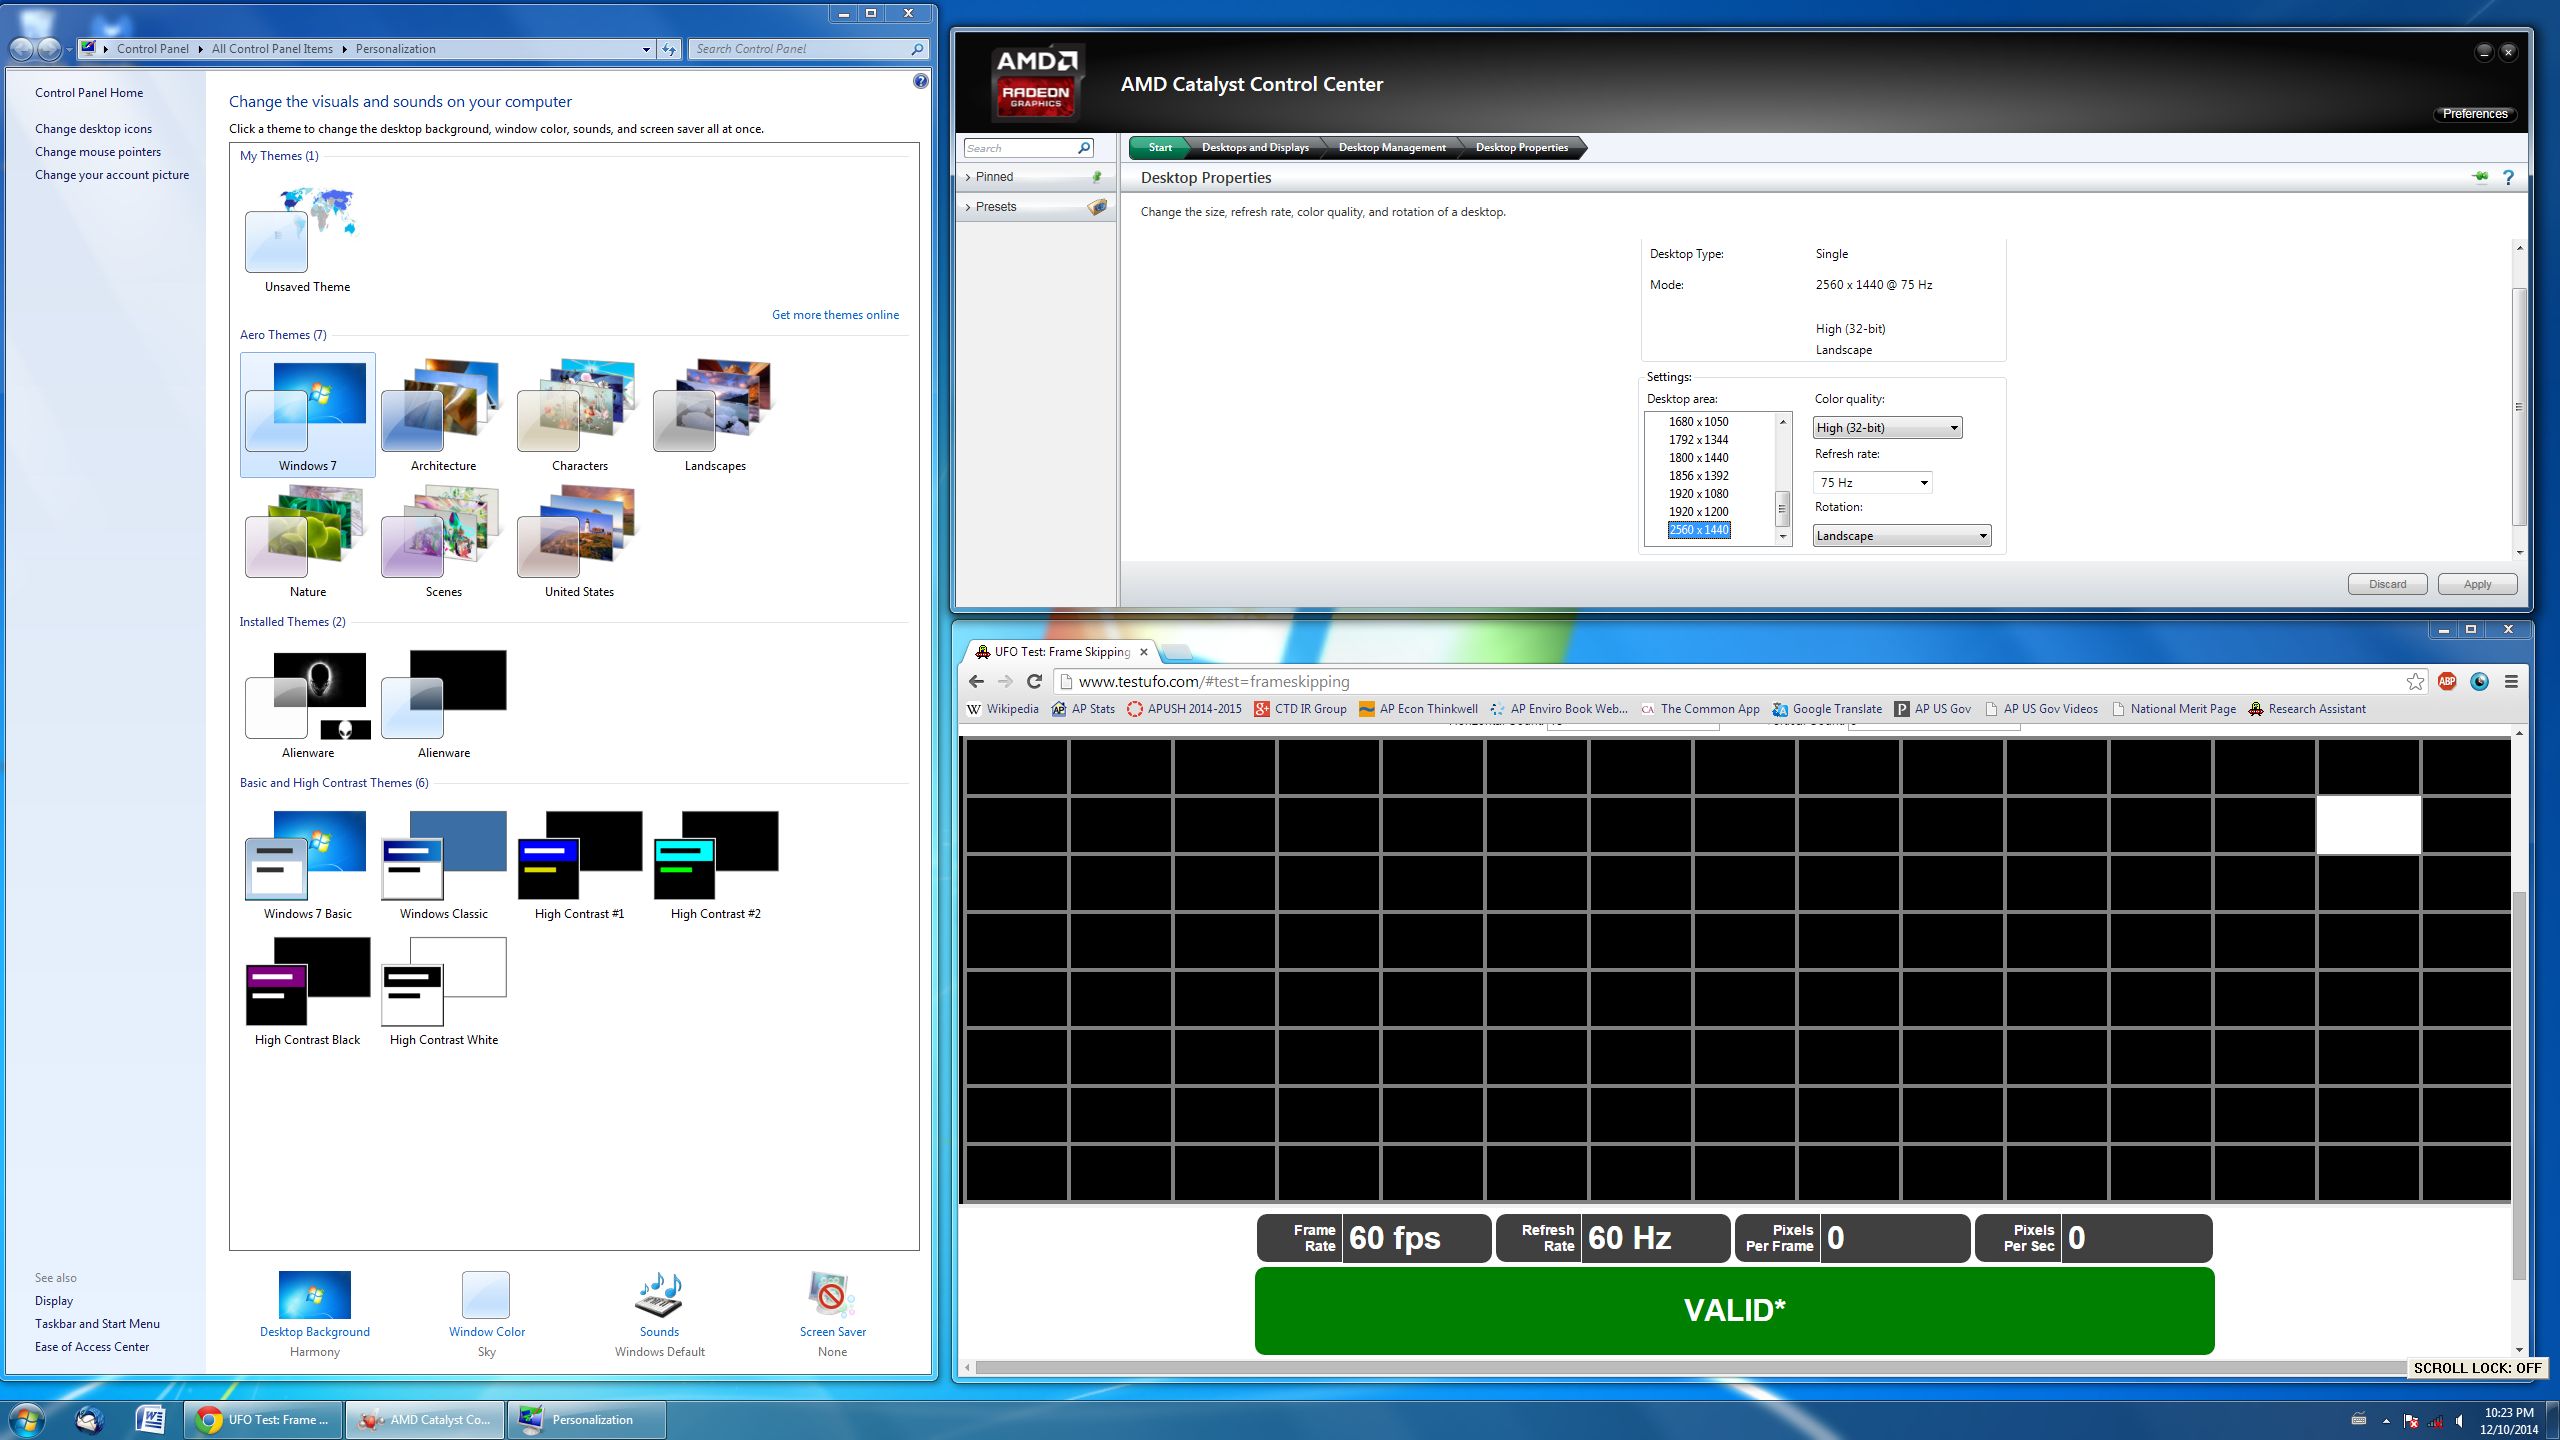
Task: Go to Desktops and Displays breadcrumb
Action: coord(1254,148)
